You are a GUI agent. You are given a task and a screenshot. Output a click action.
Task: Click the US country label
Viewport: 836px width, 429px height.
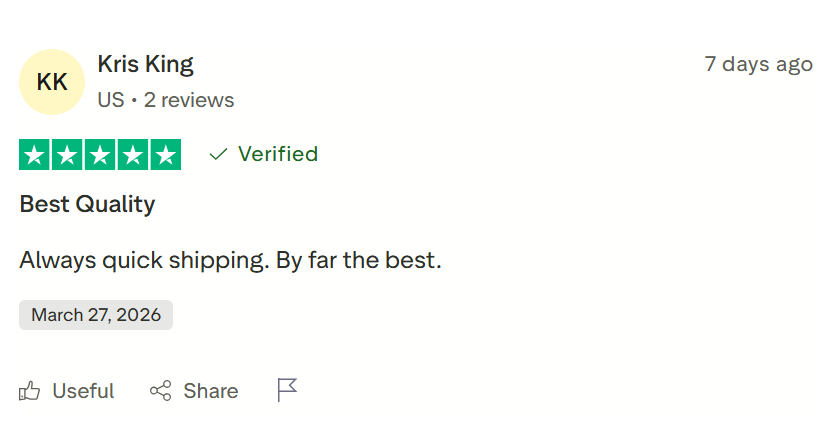coord(110,100)
